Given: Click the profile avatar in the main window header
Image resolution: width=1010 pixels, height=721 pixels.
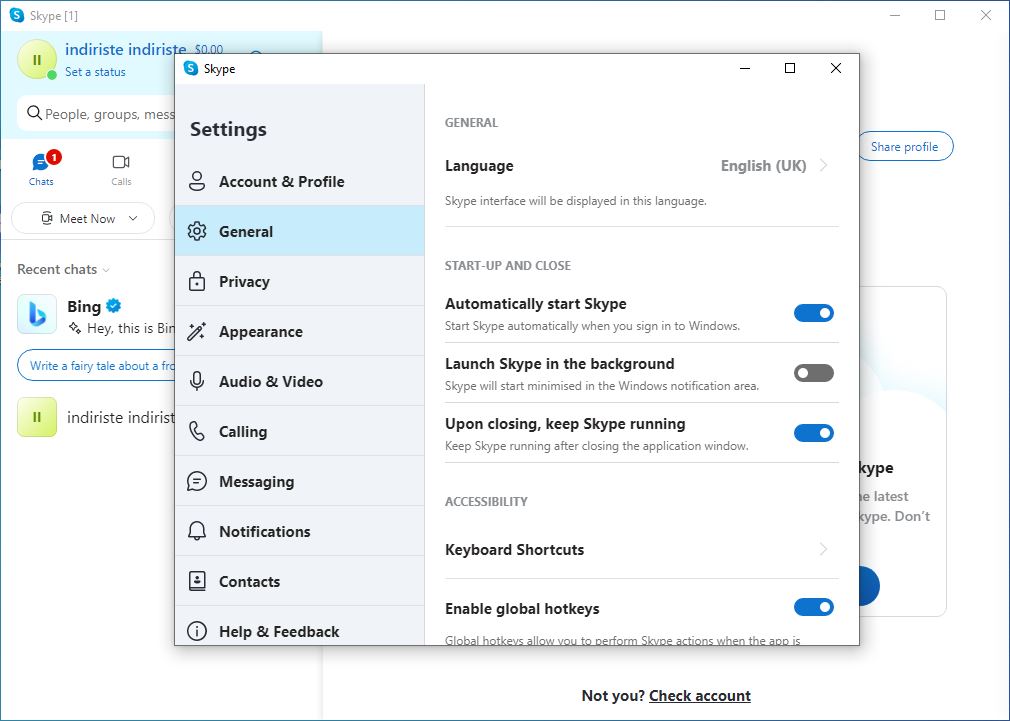Looking at the screenshot, I should pos(37,59).
